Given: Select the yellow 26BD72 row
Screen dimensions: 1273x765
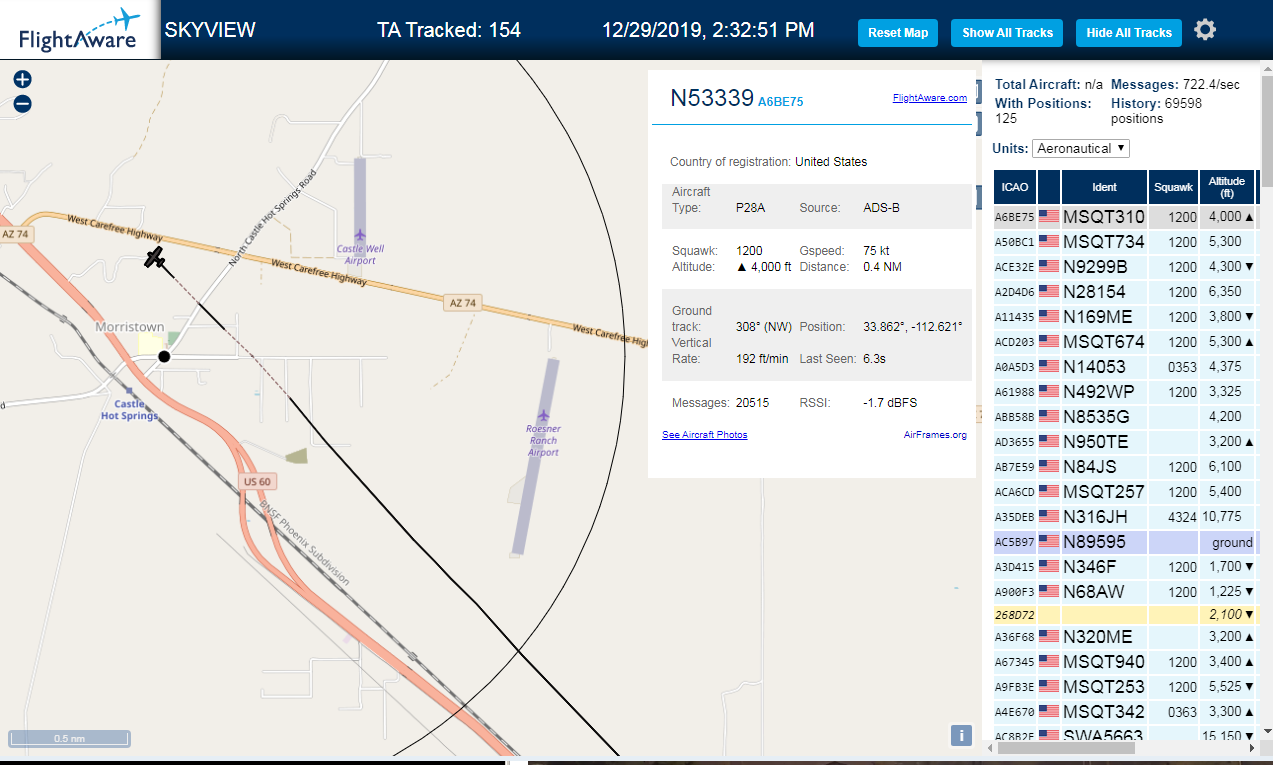Looking at the screenshot, I should pos(1126,613).
